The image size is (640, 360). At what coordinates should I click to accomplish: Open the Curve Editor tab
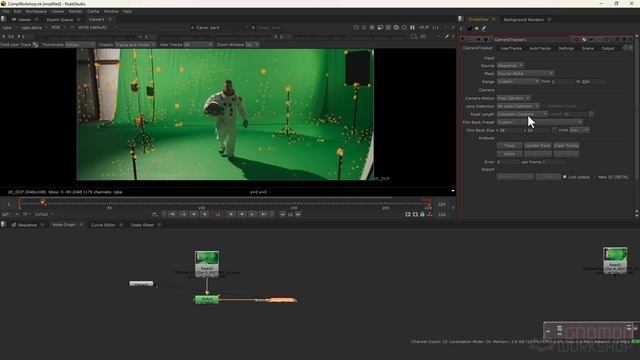103,225
